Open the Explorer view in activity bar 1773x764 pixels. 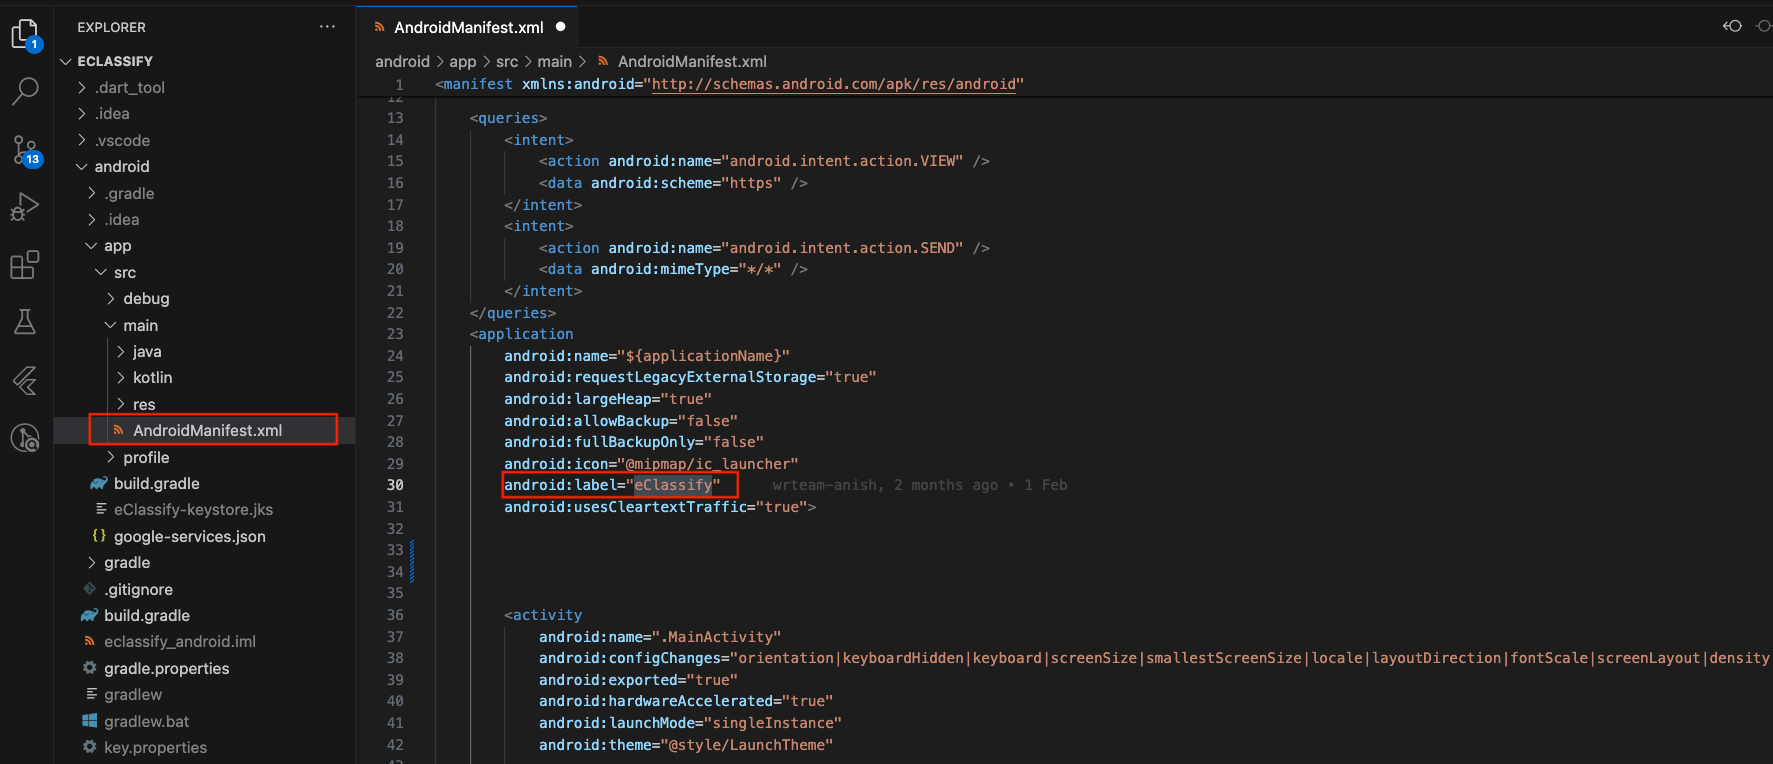point(25,35)
